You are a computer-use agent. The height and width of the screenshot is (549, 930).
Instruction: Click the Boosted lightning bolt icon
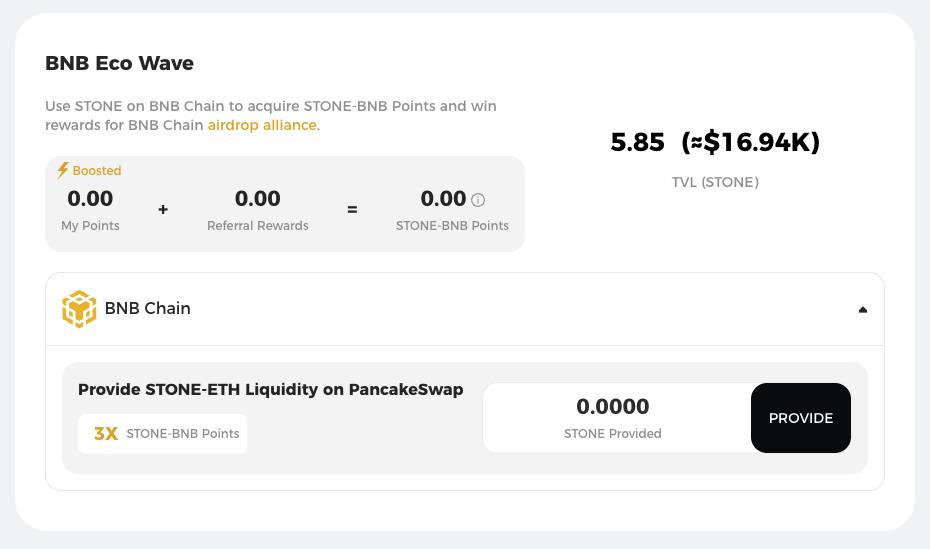63,170
